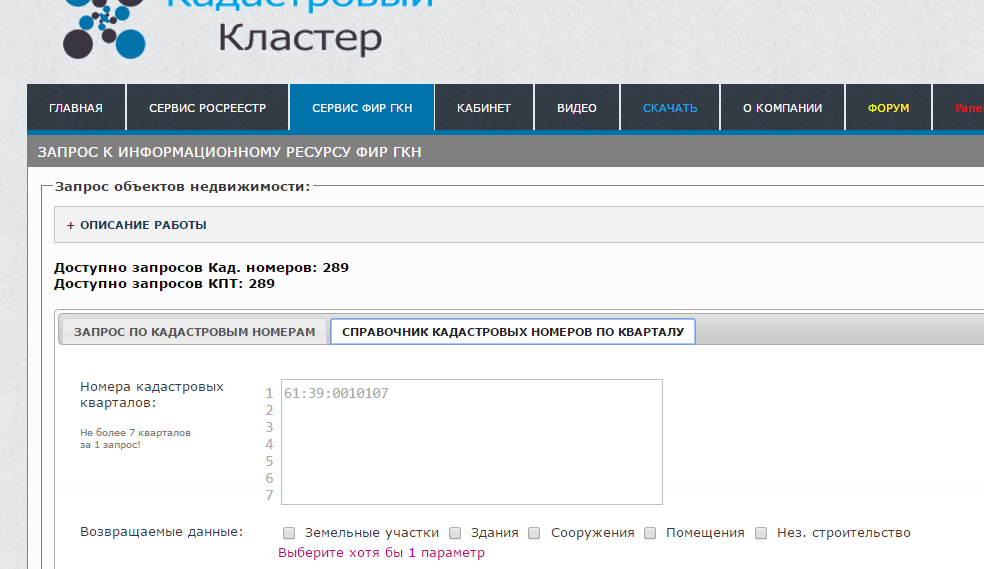The image size is (984, 569).
Task: Check the Сооружения option
Action: pos(534,533)
